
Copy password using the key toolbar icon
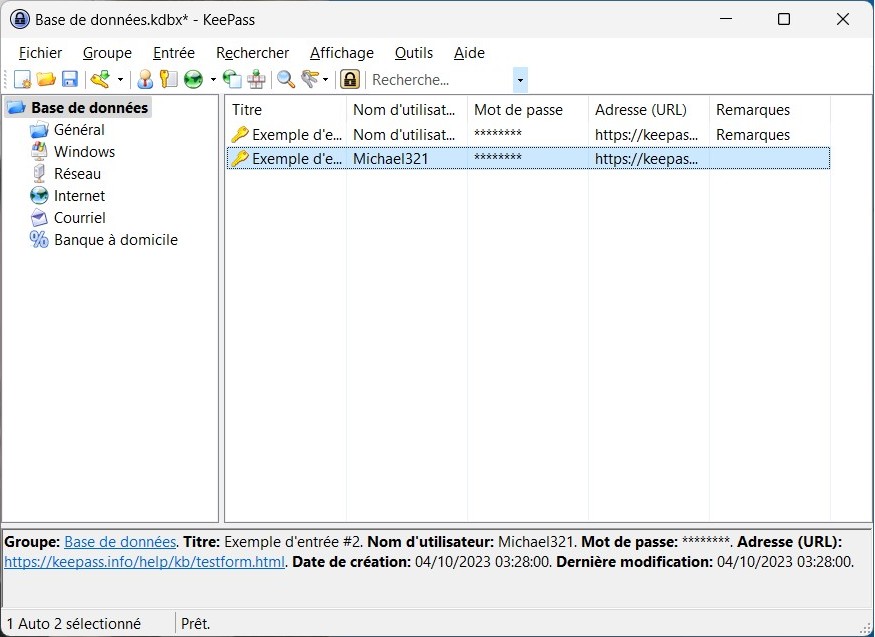[x=168, y=80]
